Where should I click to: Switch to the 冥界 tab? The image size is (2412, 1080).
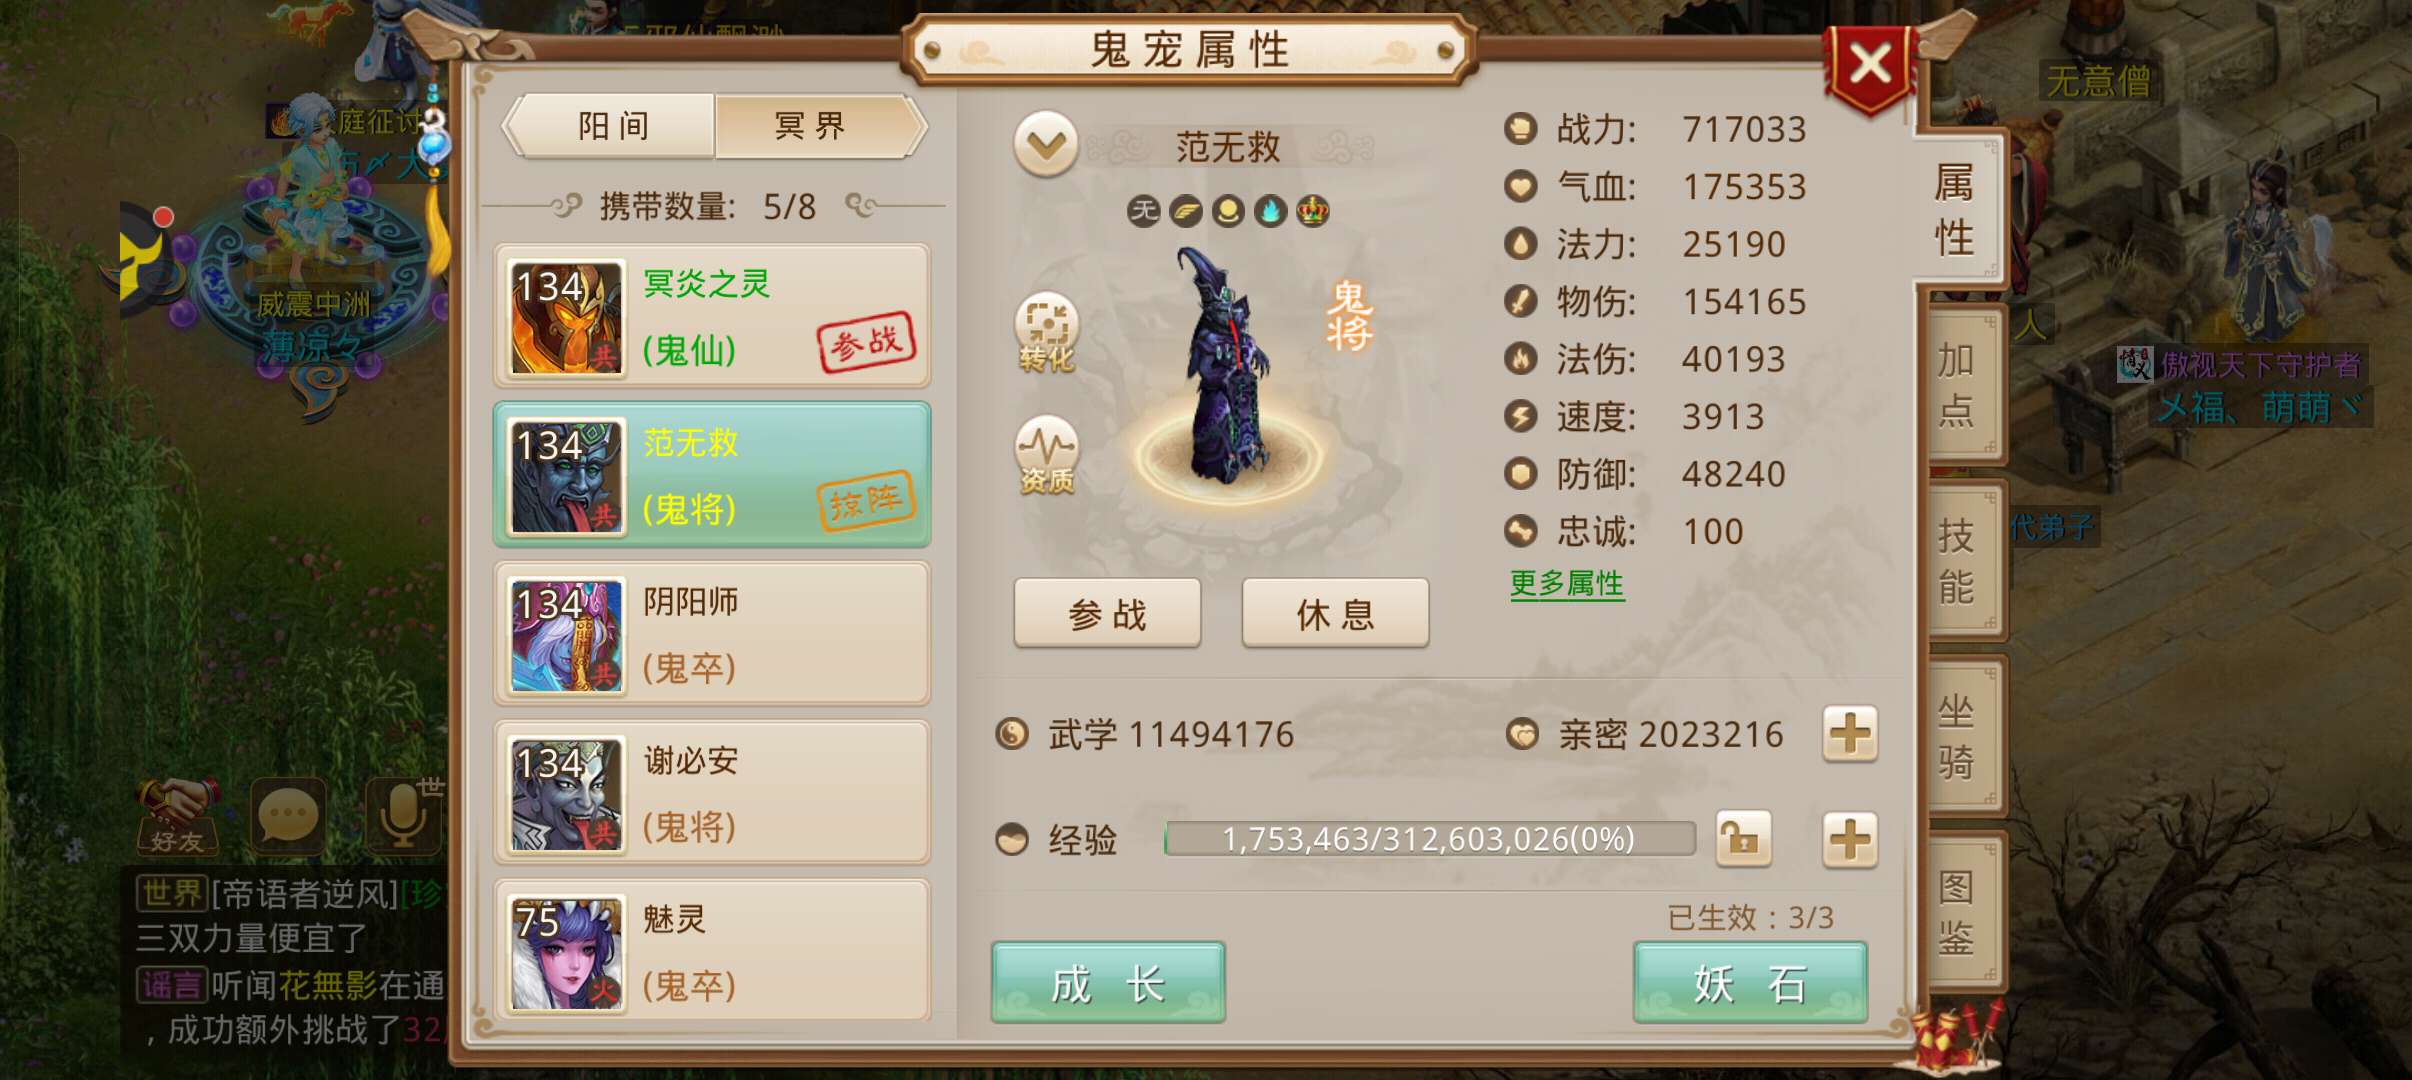[x=811, y=126]
